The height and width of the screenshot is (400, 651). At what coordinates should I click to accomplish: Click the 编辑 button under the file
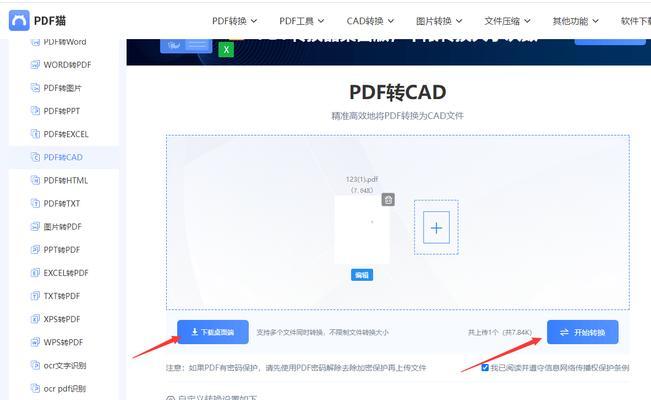pos(362,275)
